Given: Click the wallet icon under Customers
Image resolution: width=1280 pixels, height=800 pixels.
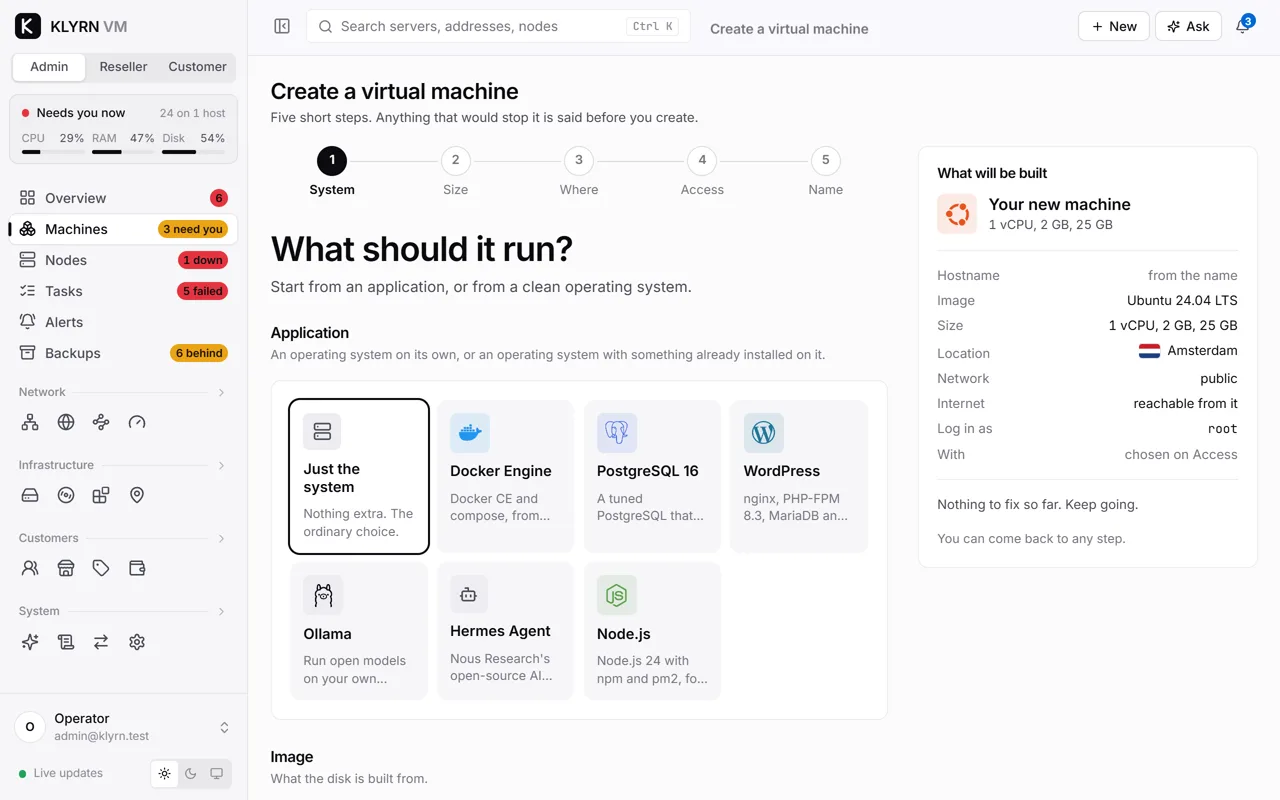Looking at the screenshot, I should tap(137, 568).
